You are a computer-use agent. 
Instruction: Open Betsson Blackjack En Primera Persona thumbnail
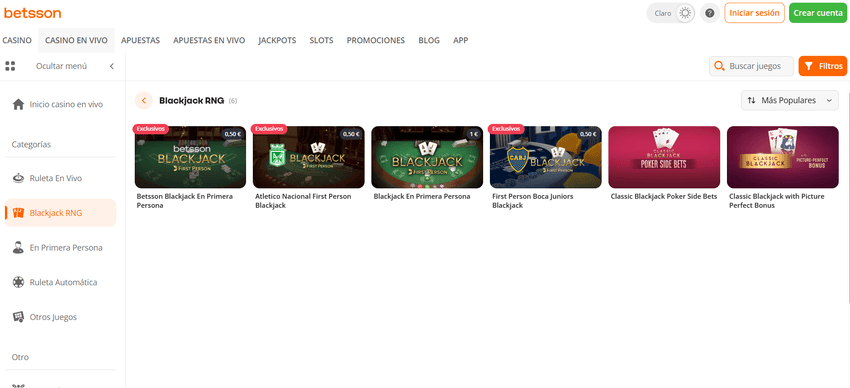tap(190, 157)
